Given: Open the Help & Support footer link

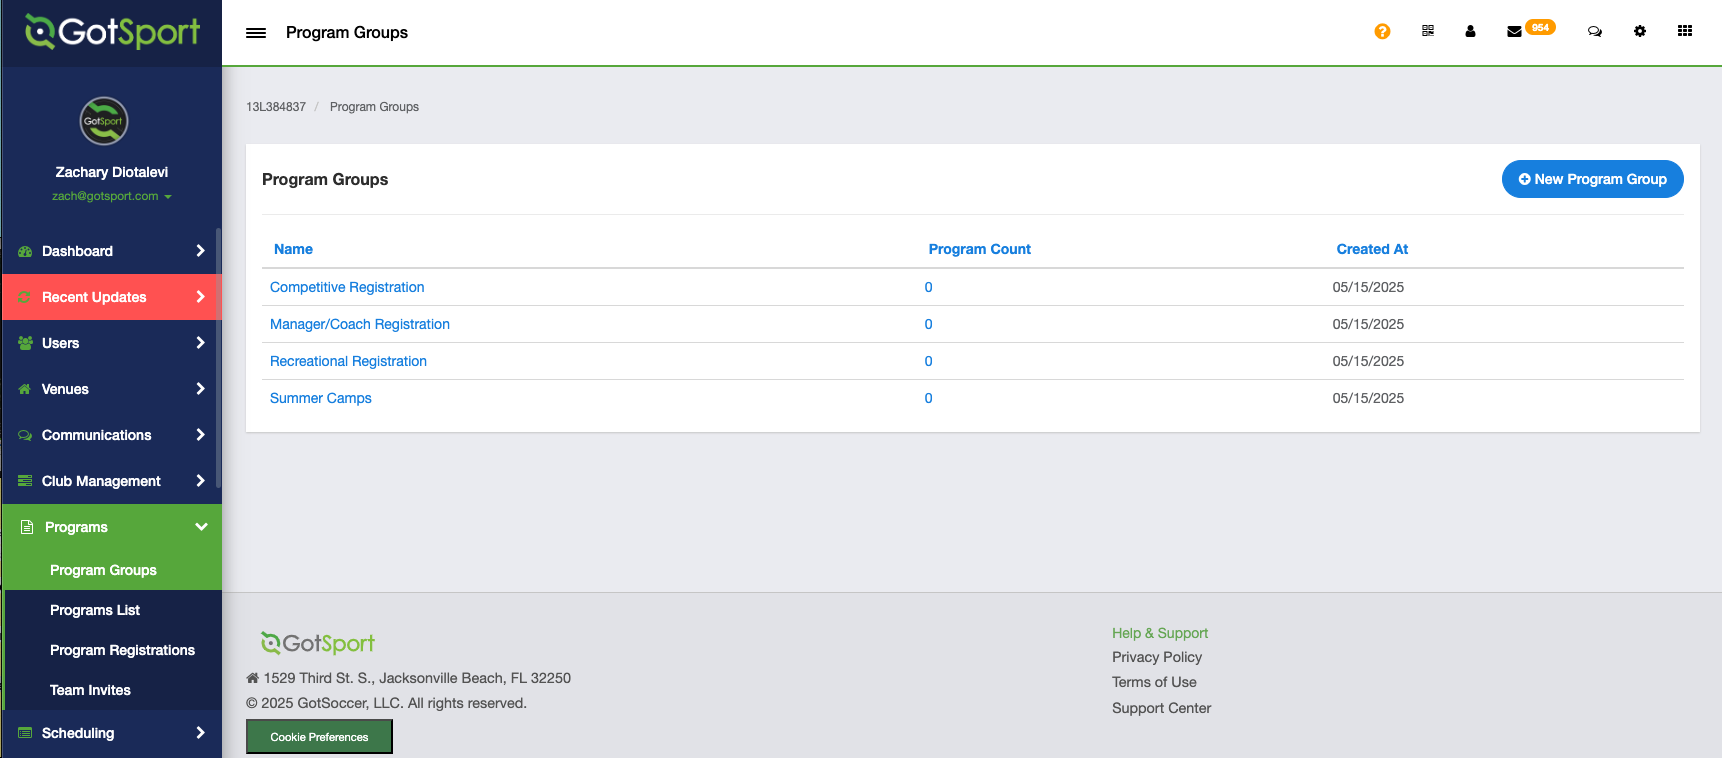Looking at the screenshot, I should 1160,633.
